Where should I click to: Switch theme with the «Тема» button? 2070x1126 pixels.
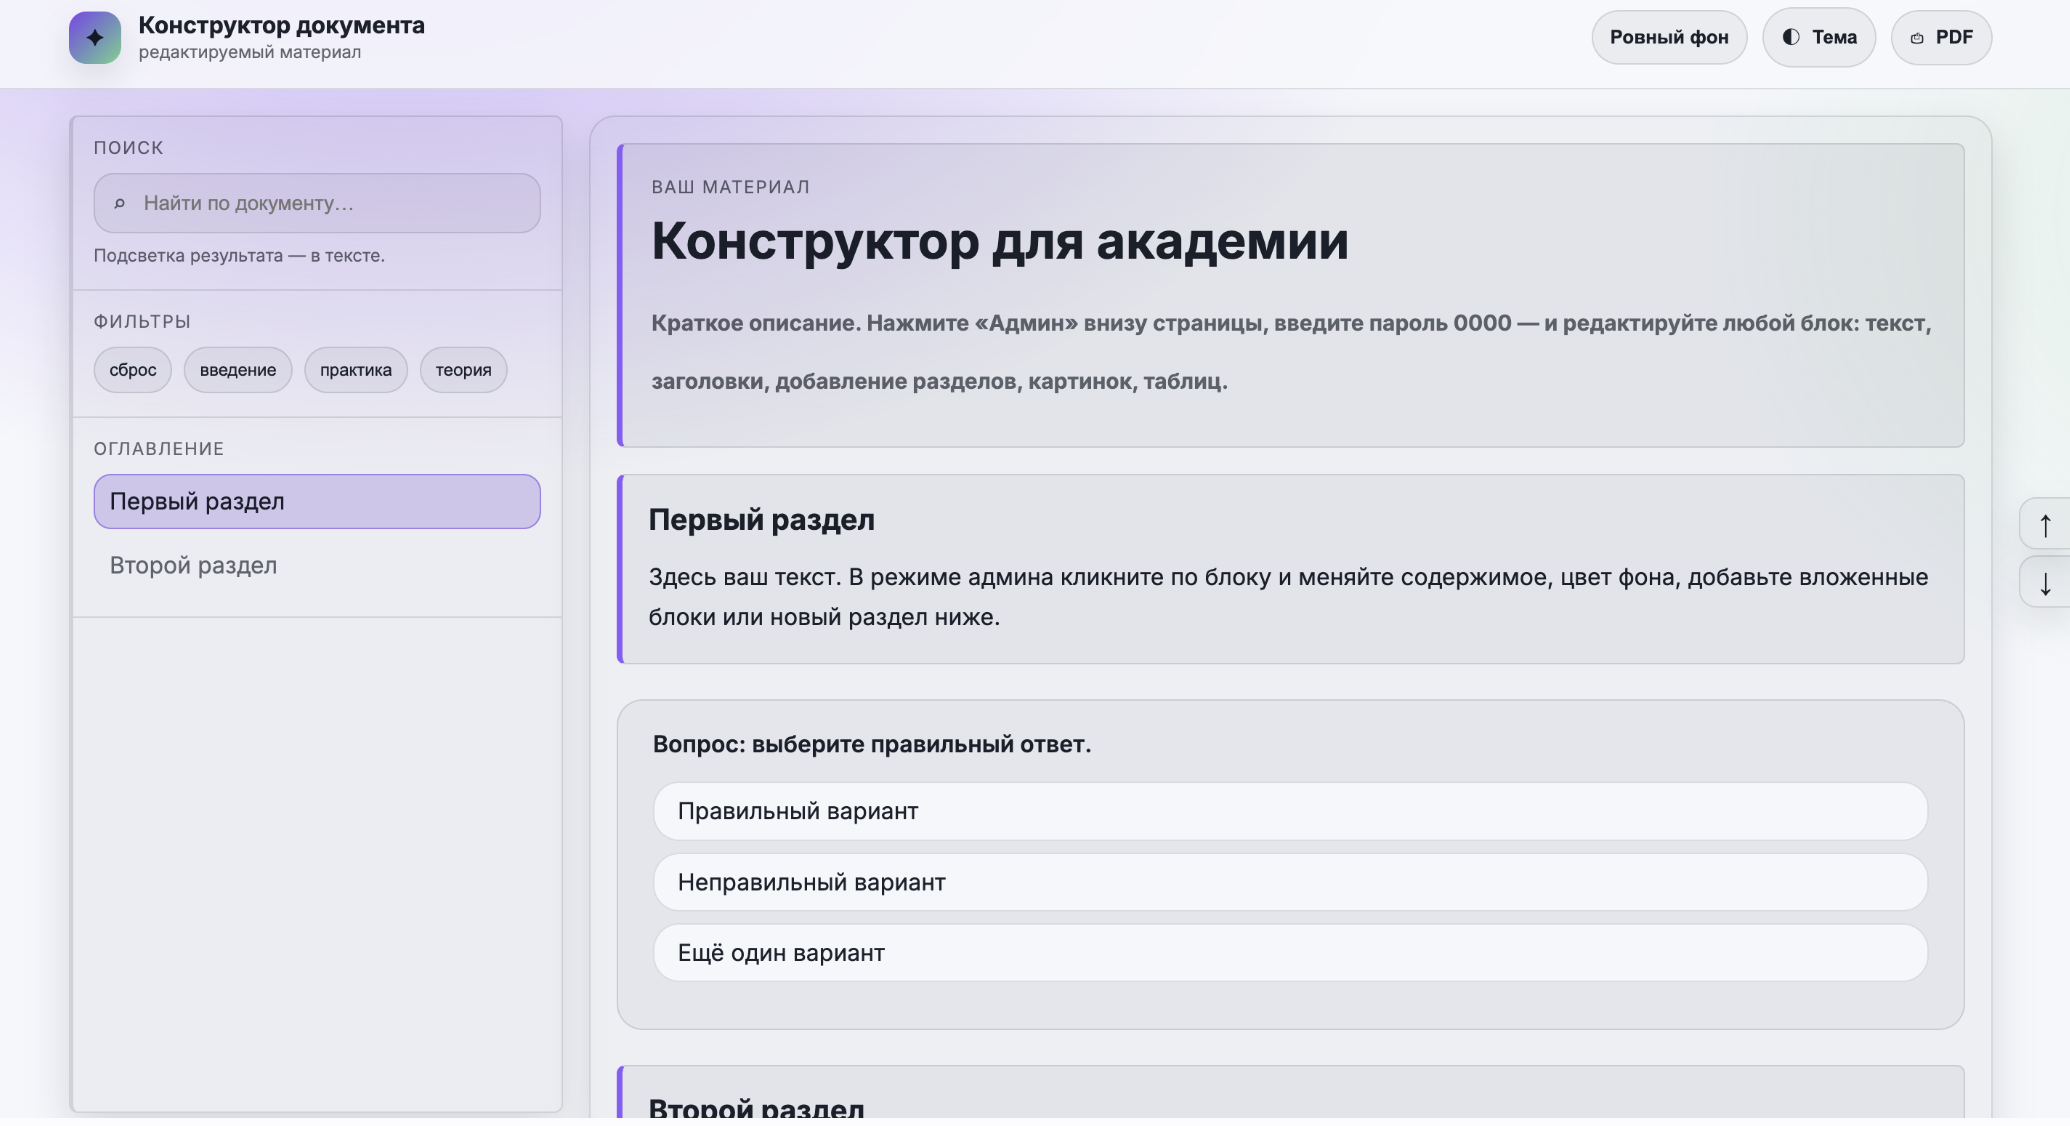click(1818, 38)
